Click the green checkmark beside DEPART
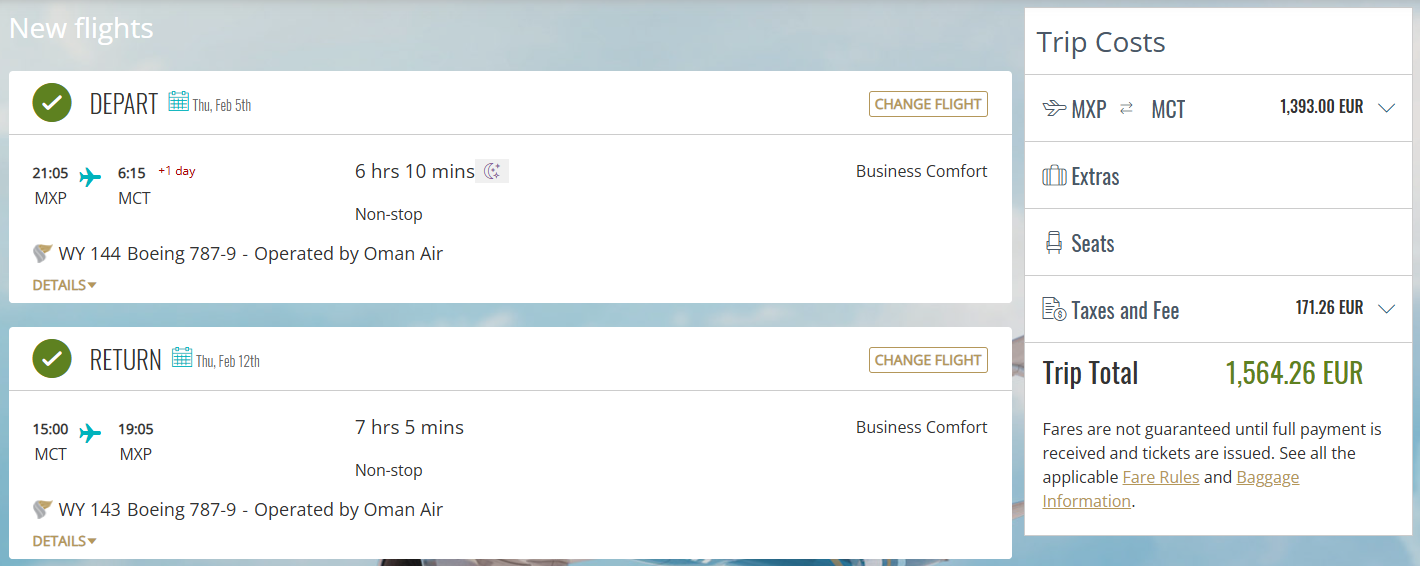Viewport: 1420px width, 566px height. coord(52,103)
